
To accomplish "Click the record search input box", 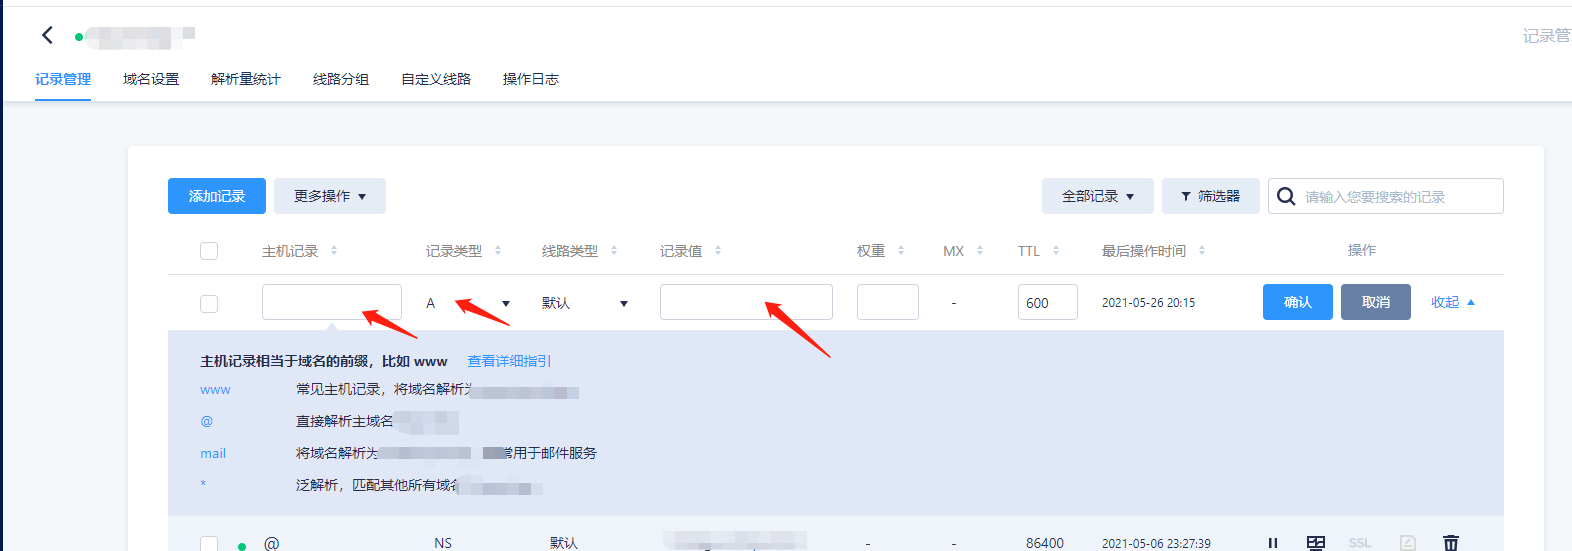I will click(x=1386, y=196).
